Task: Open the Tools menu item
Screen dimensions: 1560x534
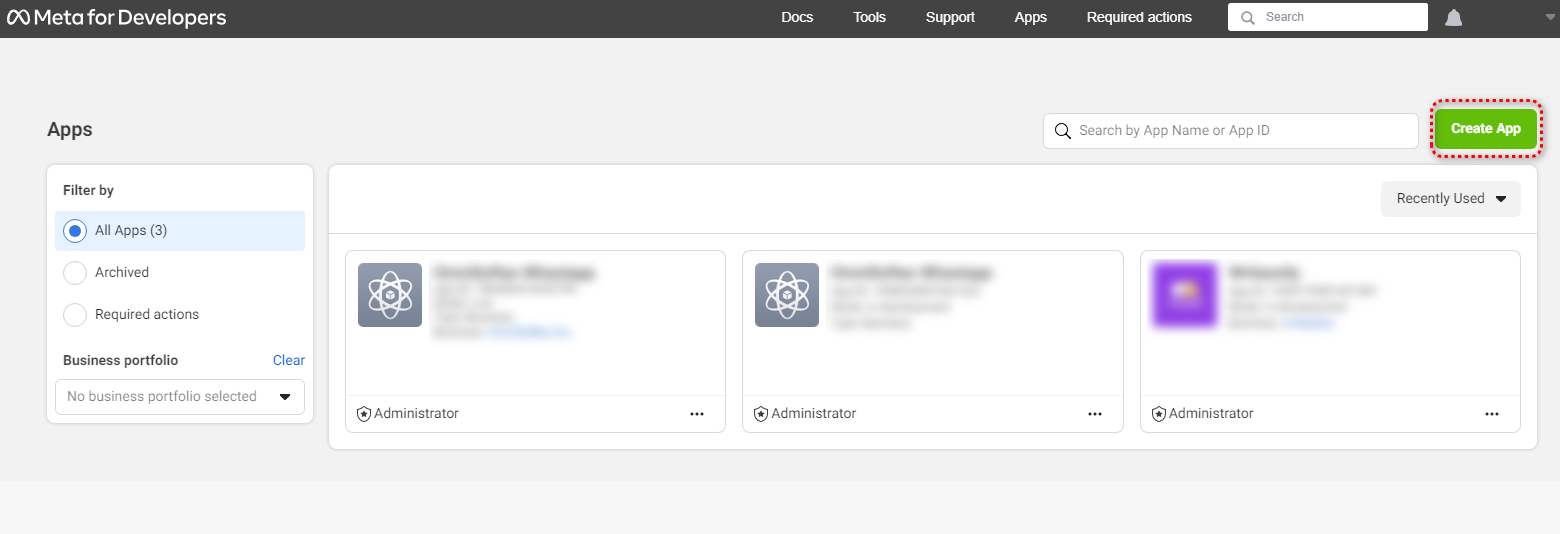Action: click(x=869, y=17)
